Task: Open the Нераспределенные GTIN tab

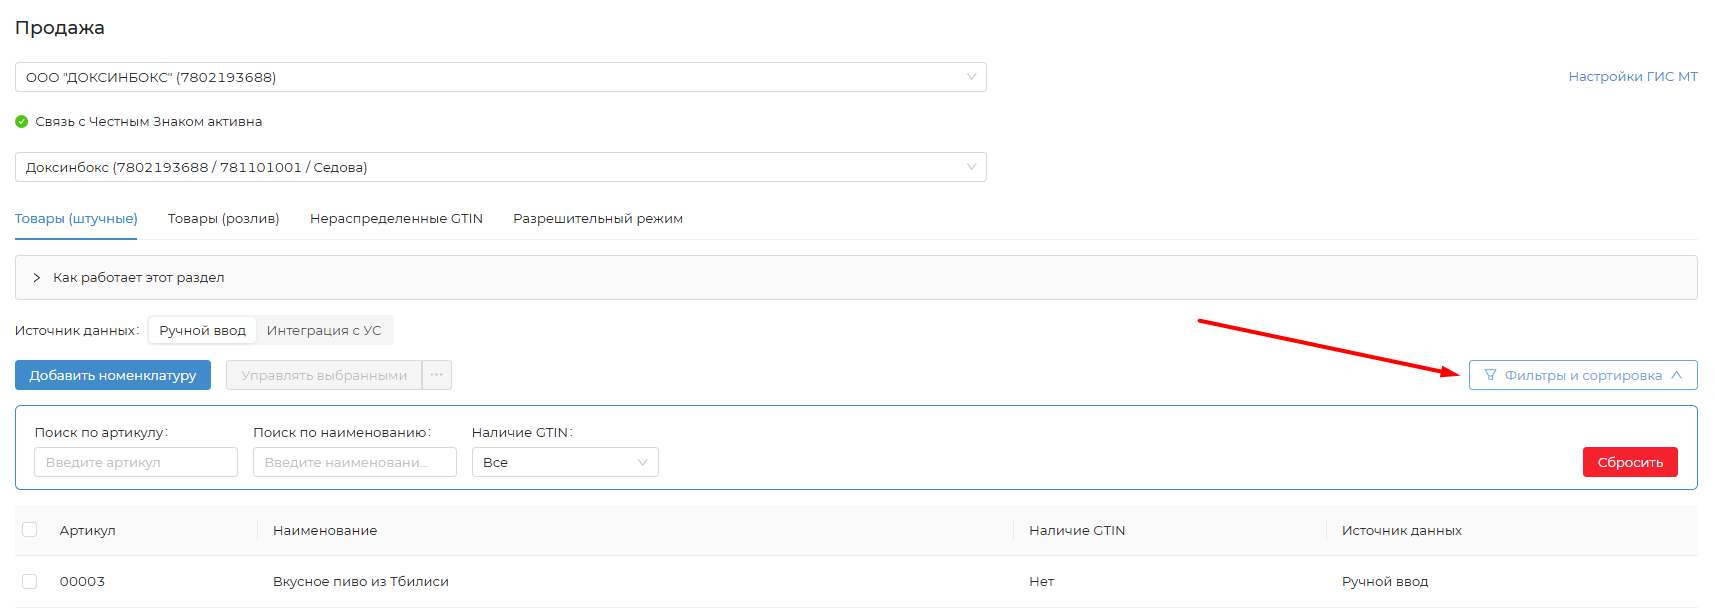Action: [x=396, y=219]
